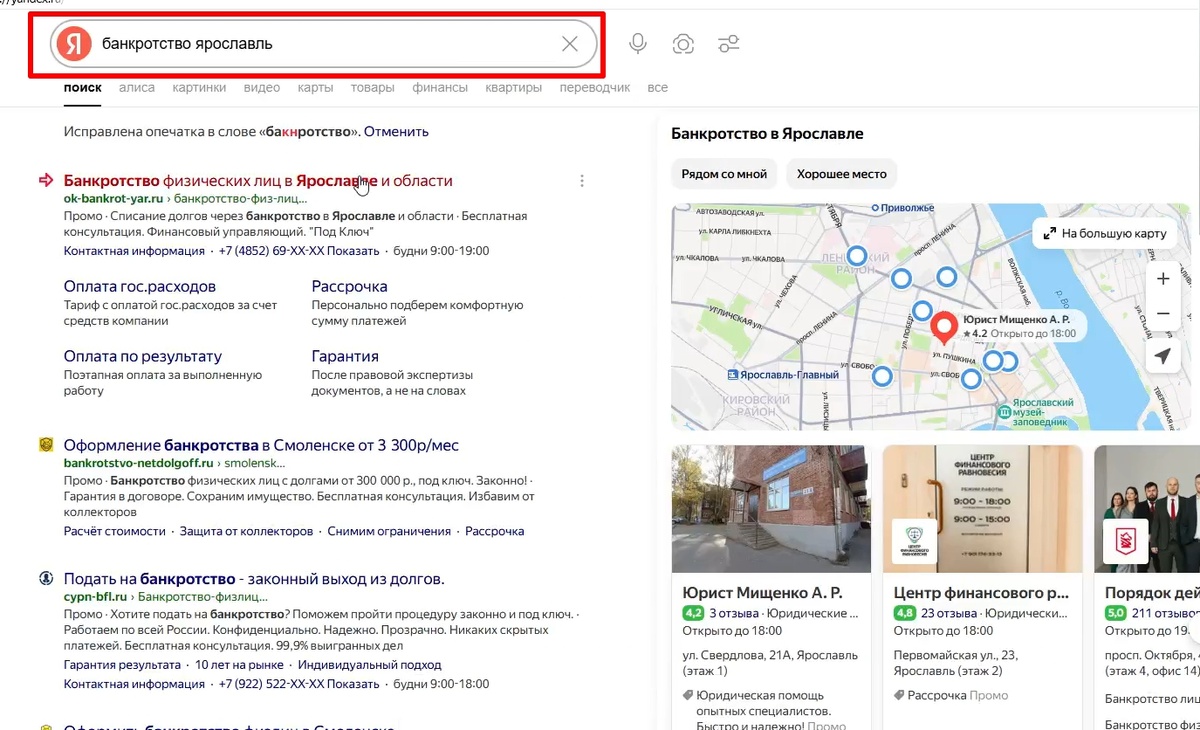Click favicon of cypn-bfl.ru result
Image resolution: width=1200 pixels, height=730 pixels.
pos(45,579)
